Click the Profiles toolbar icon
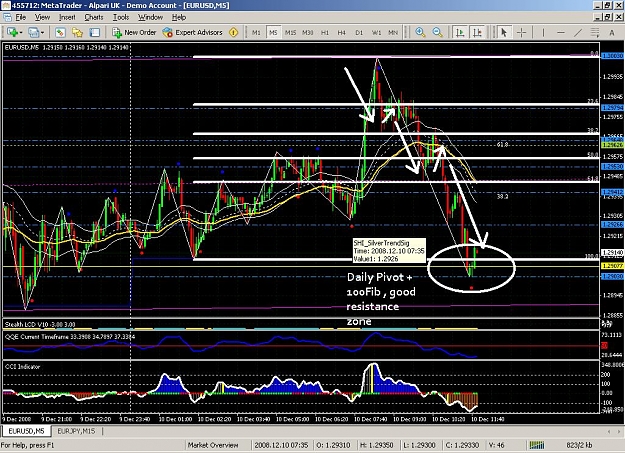The image size is (625, 453). [33, 32]
